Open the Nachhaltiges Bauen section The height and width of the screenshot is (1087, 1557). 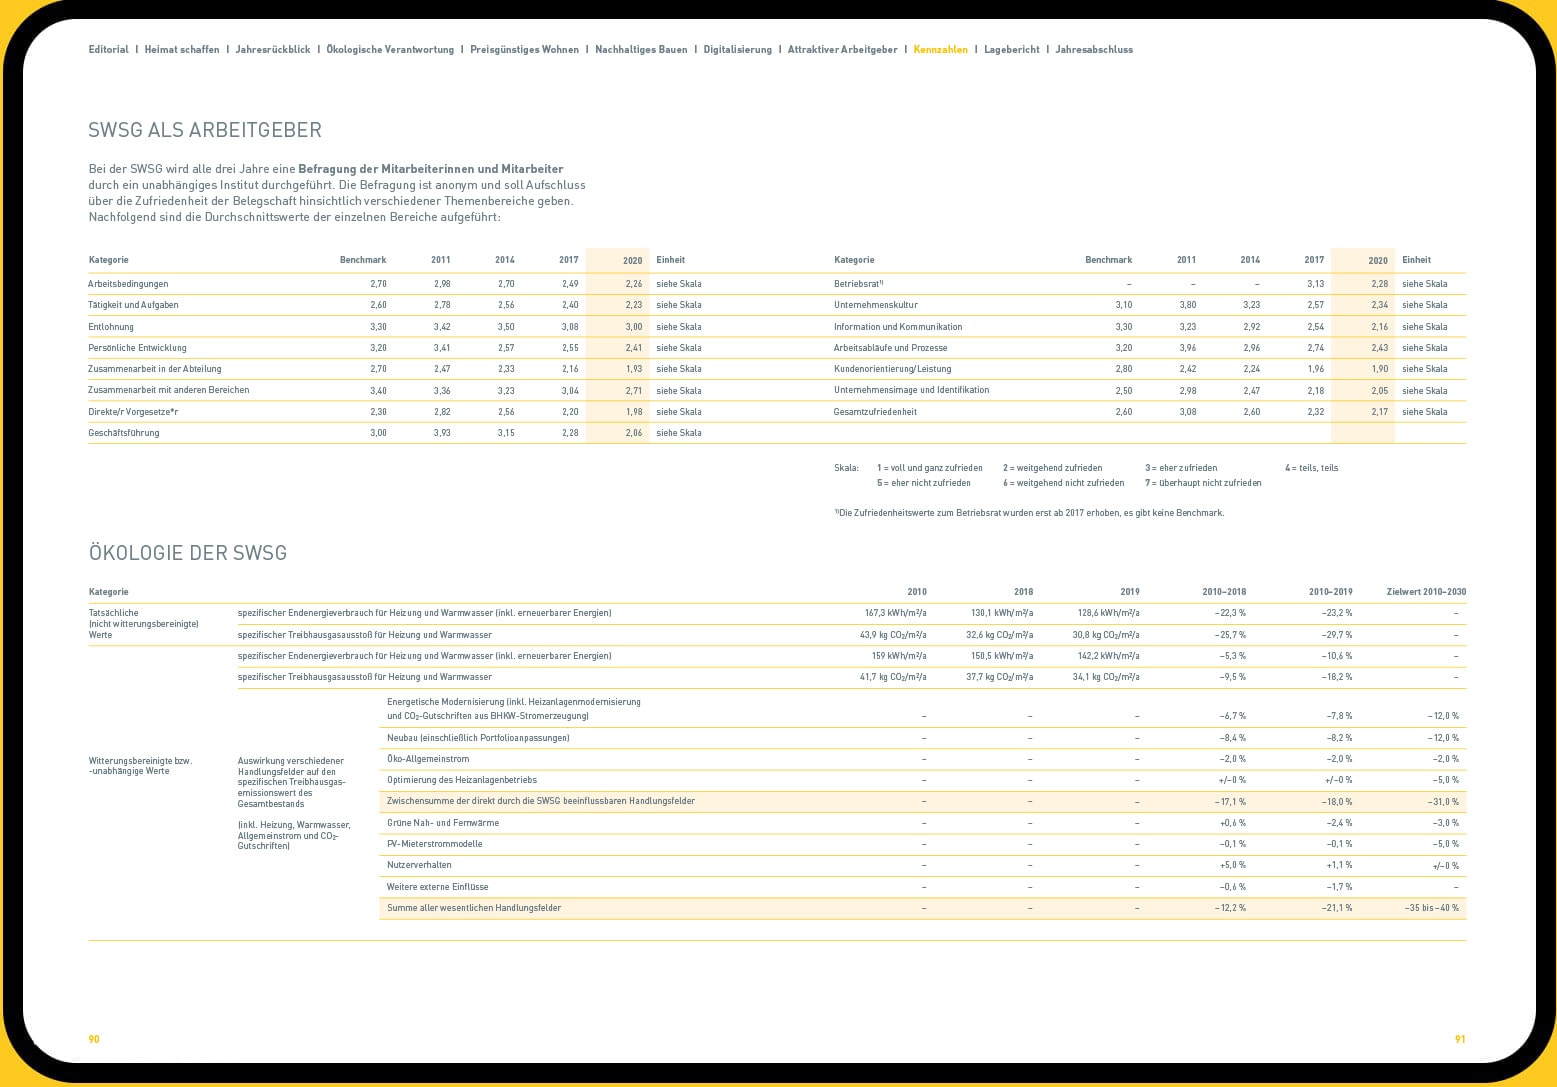click(x=641, y=50)
